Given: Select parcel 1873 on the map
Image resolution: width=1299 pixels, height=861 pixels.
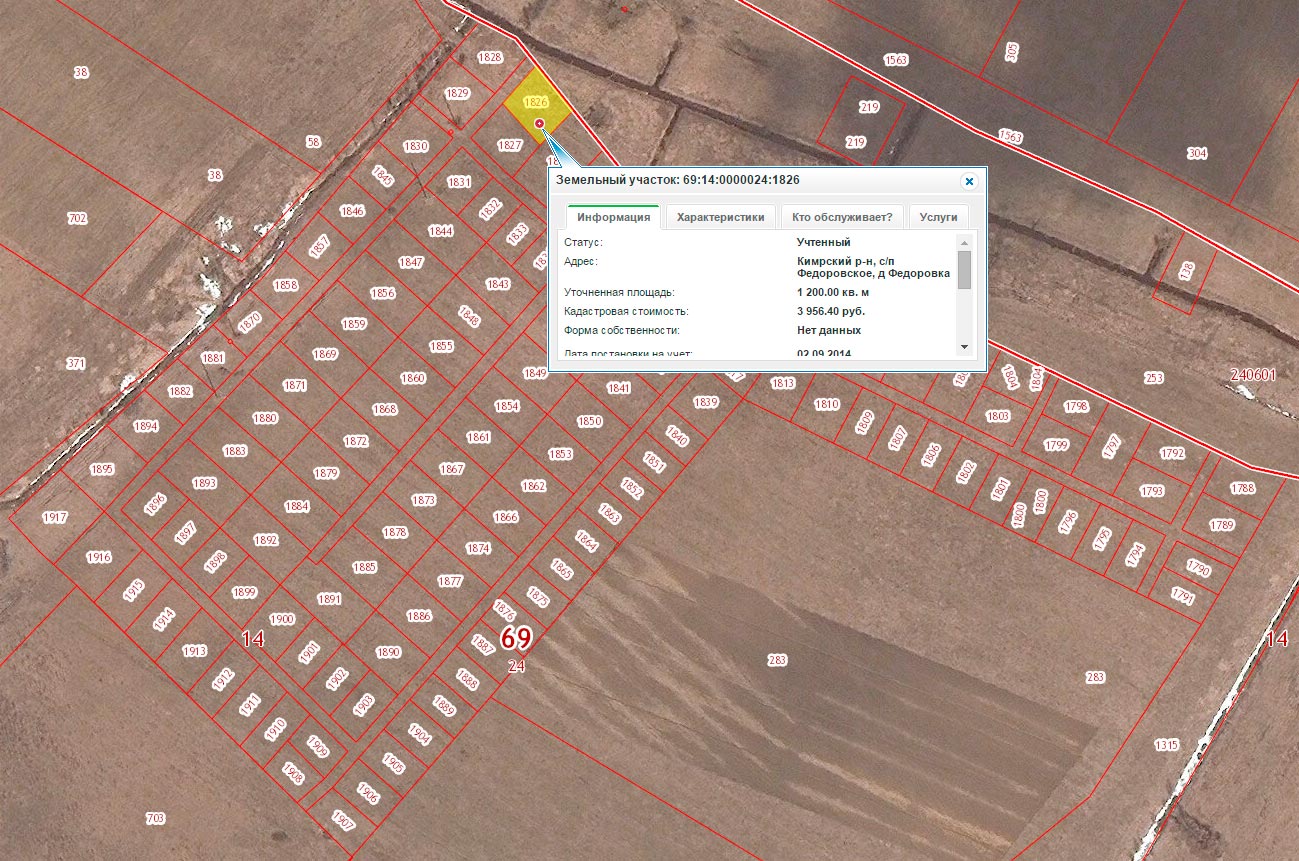Looking at the screenshot, I should click(x=424, y=500).
